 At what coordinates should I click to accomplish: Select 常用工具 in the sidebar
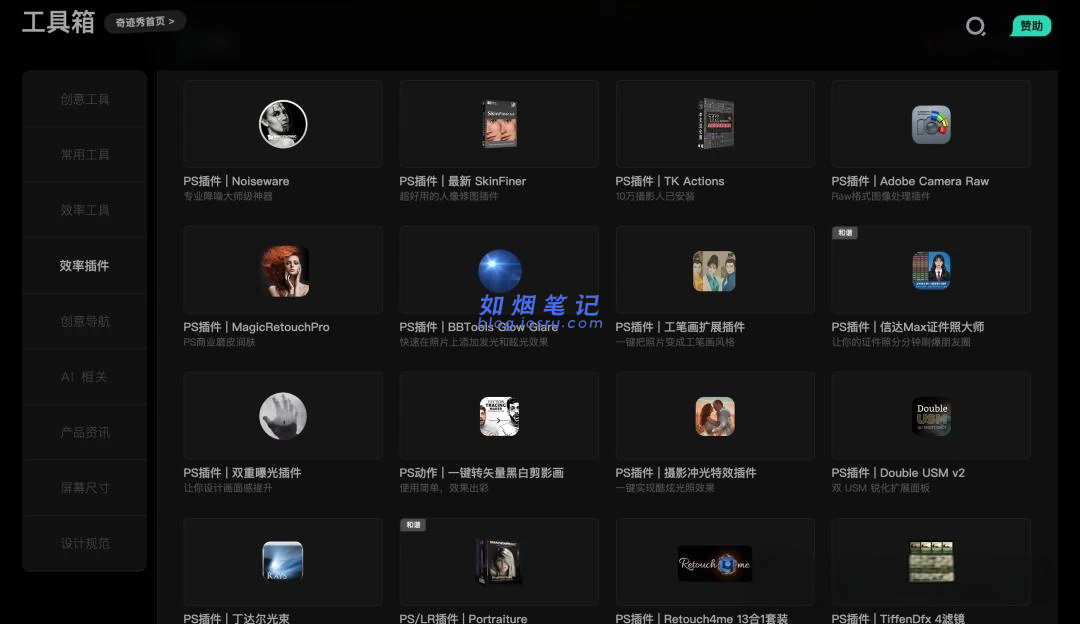[x=85, y=154]
